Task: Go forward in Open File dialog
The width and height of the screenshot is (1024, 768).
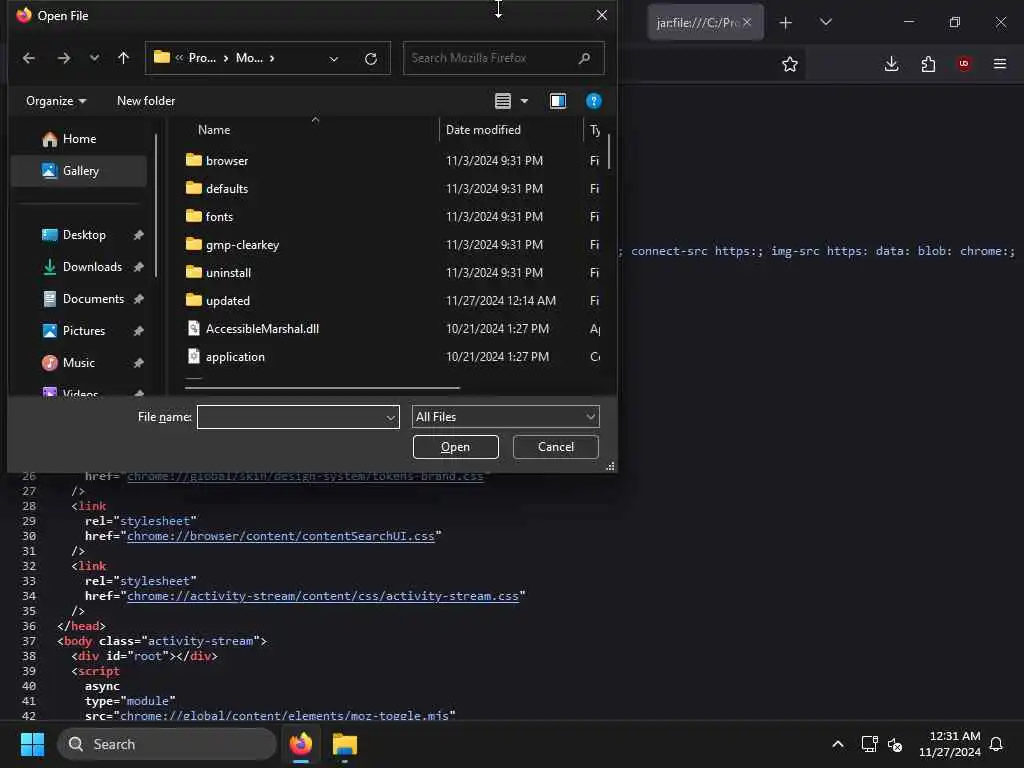Action: tap(63, 58)
